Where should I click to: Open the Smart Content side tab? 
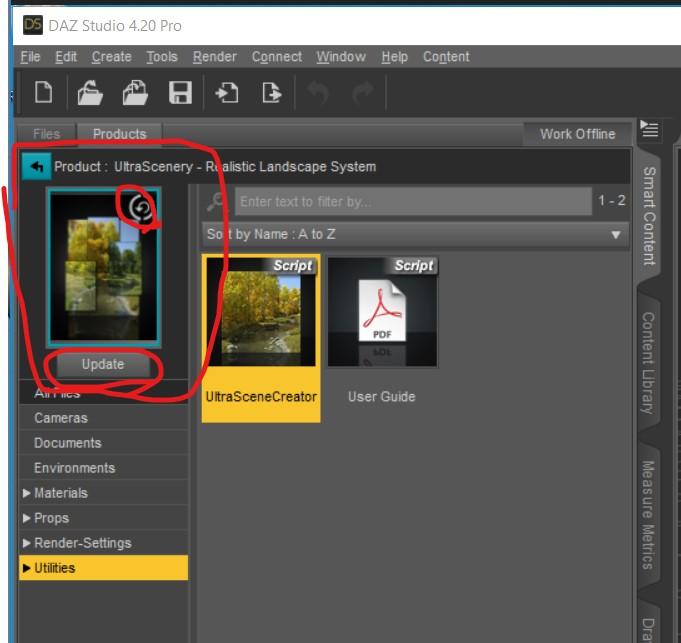(649, 216)
